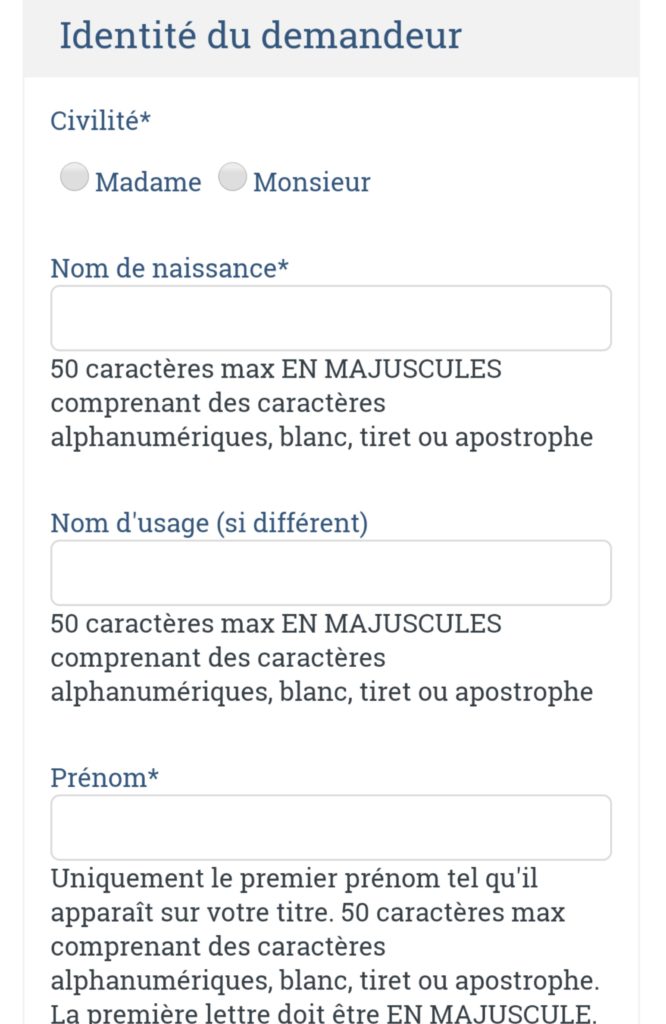Select the Monsieur radio button
The image size is (666, 1024).
tap(232, 177)
